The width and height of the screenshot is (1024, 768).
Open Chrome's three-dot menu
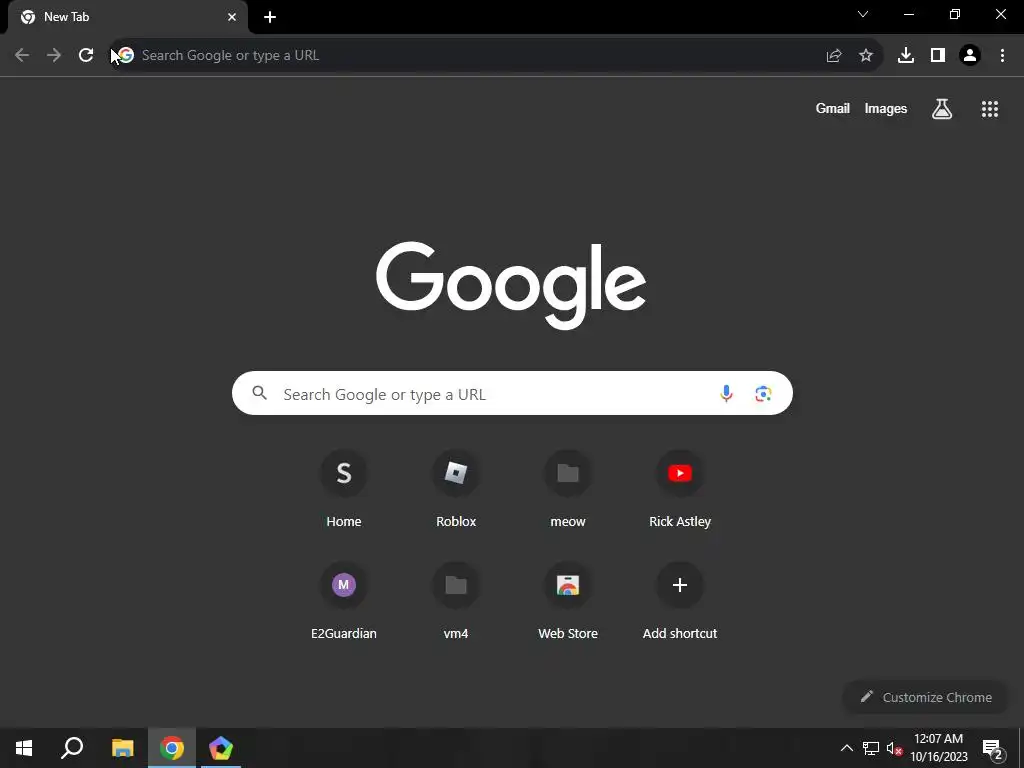[x=1002, y=56]
